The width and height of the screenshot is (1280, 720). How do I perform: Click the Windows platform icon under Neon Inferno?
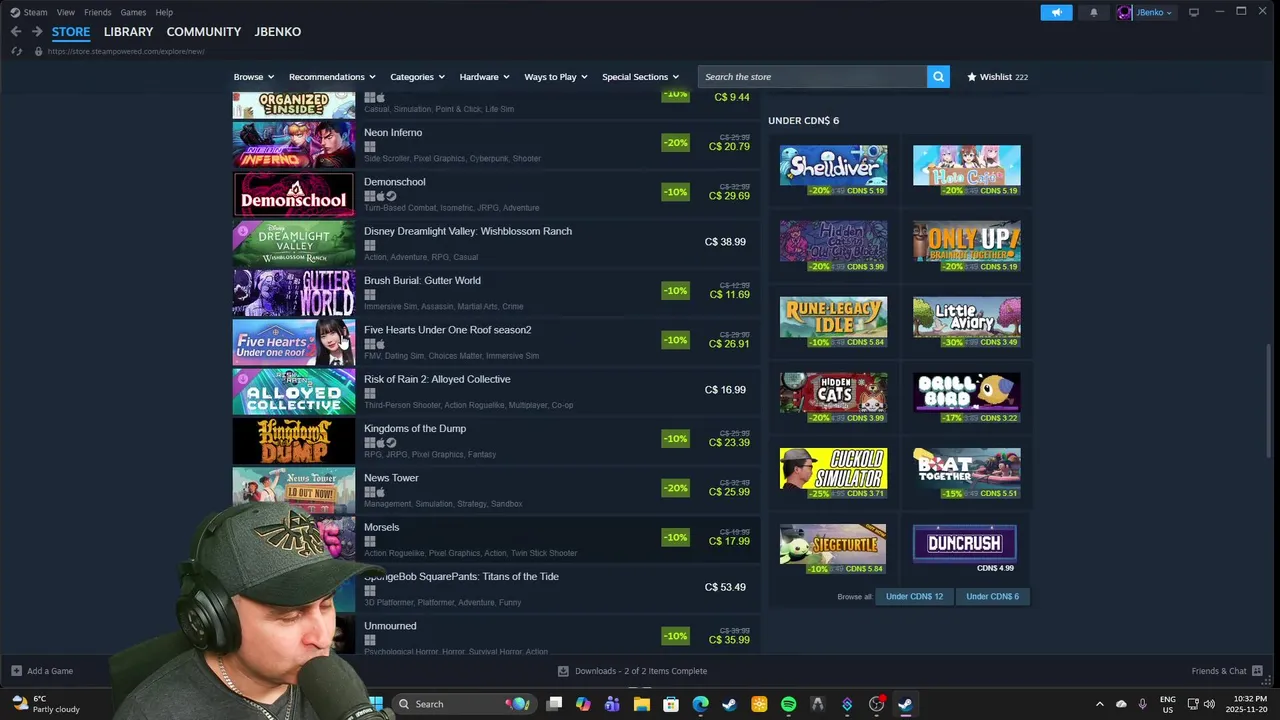[x=370, y=147]
